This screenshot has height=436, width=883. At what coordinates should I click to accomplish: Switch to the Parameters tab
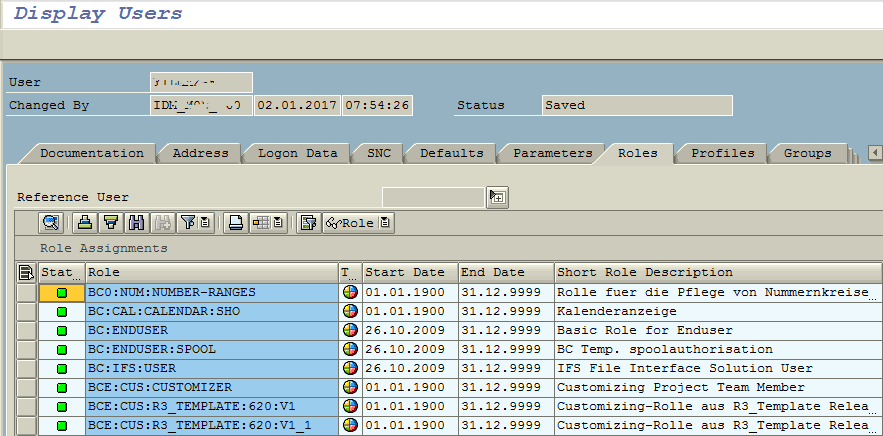[x=552, y=153]
